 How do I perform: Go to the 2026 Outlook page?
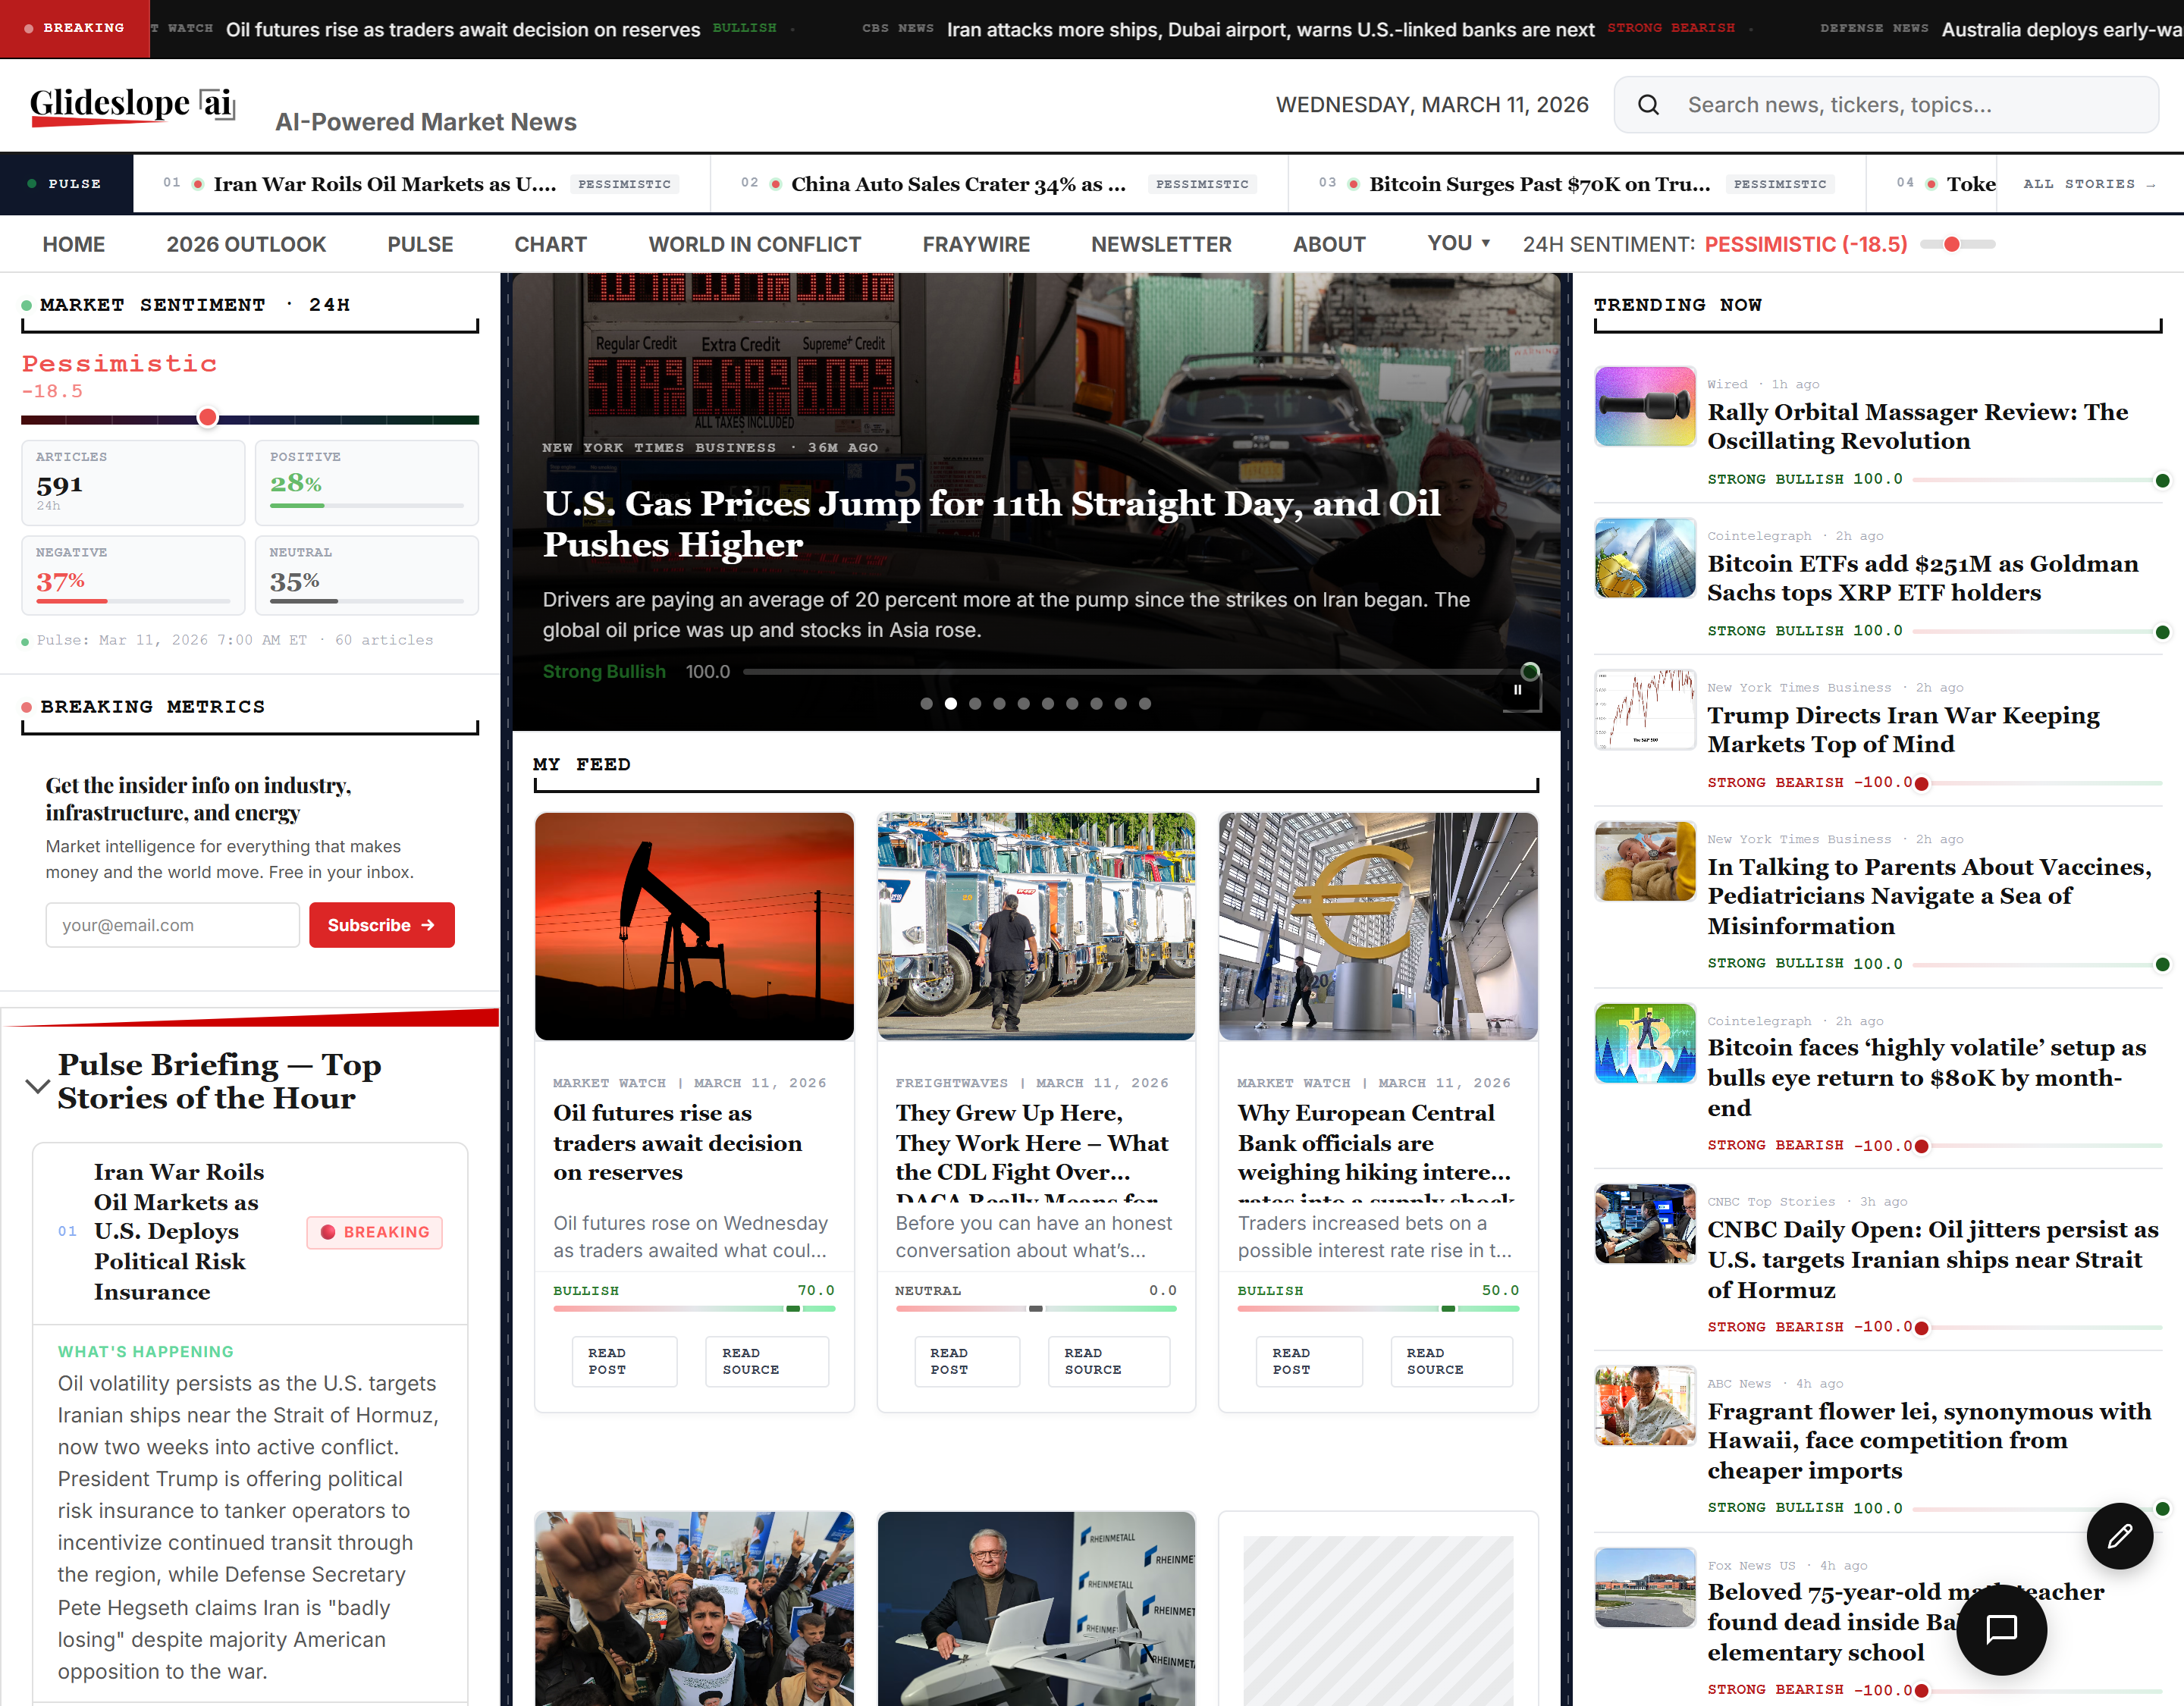click(x=246, y=244)
